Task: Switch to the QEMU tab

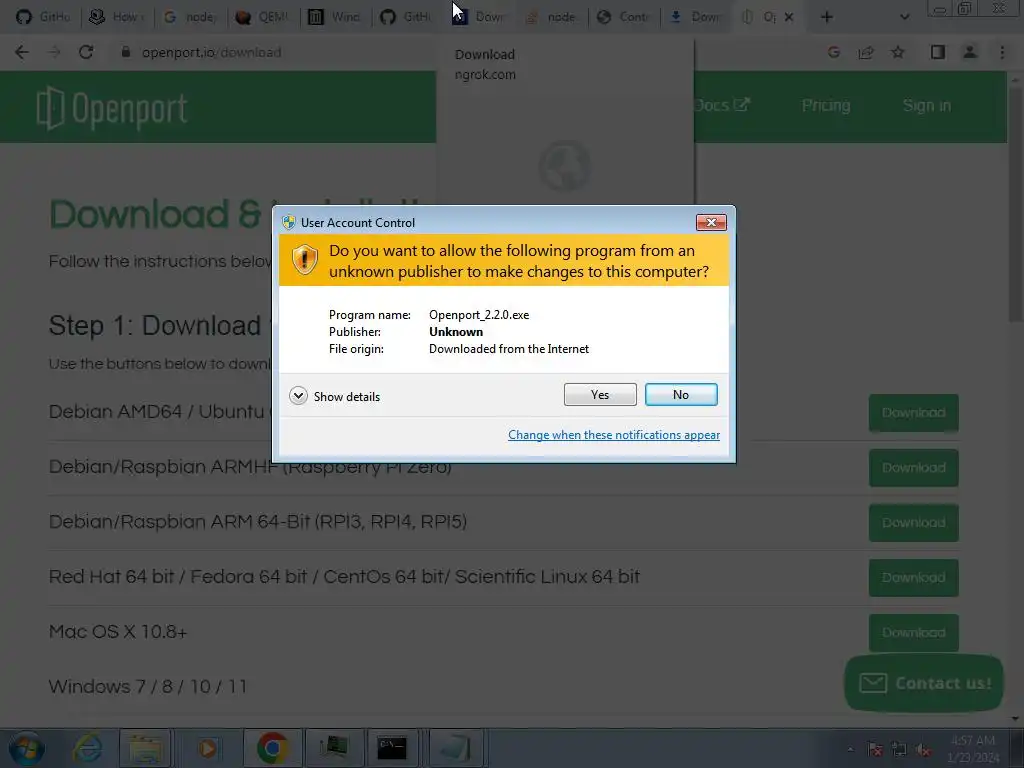Action: [263, 17]
